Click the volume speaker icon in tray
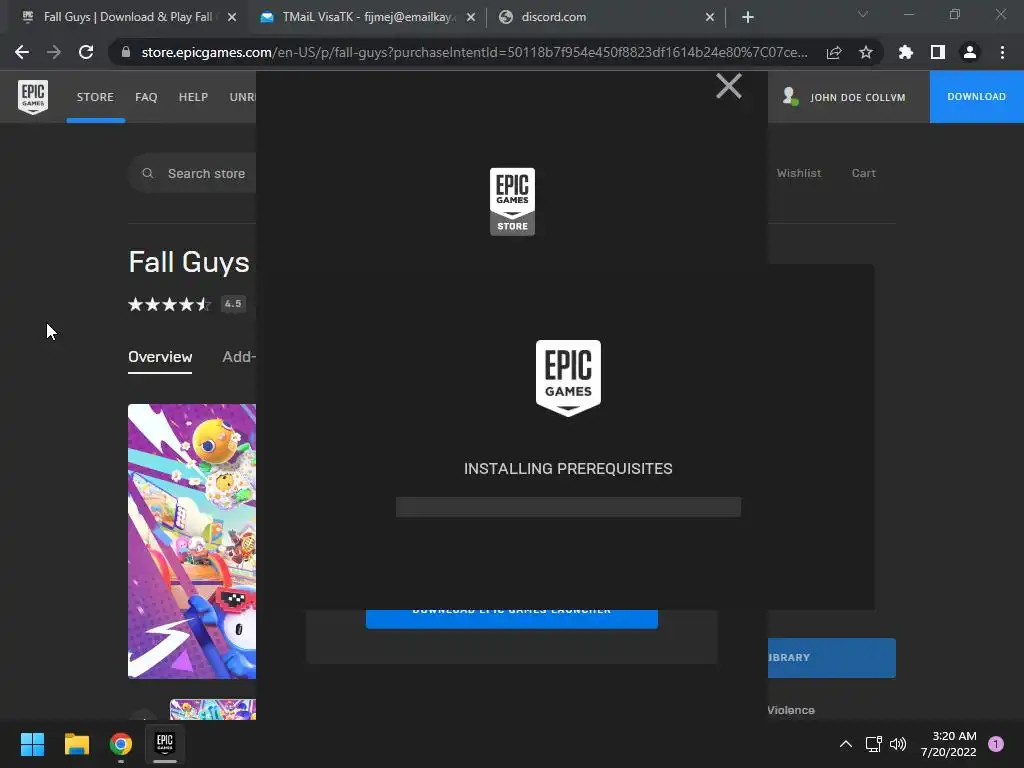1024x768 pixels. 899,744
